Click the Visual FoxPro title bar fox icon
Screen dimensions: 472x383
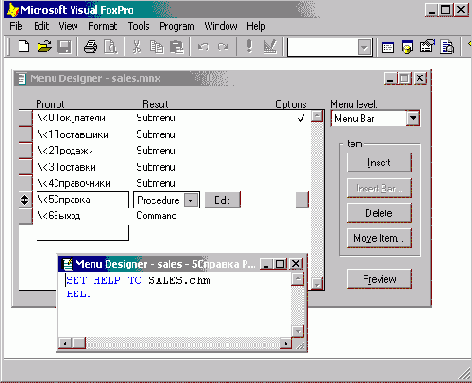(13, 10)
